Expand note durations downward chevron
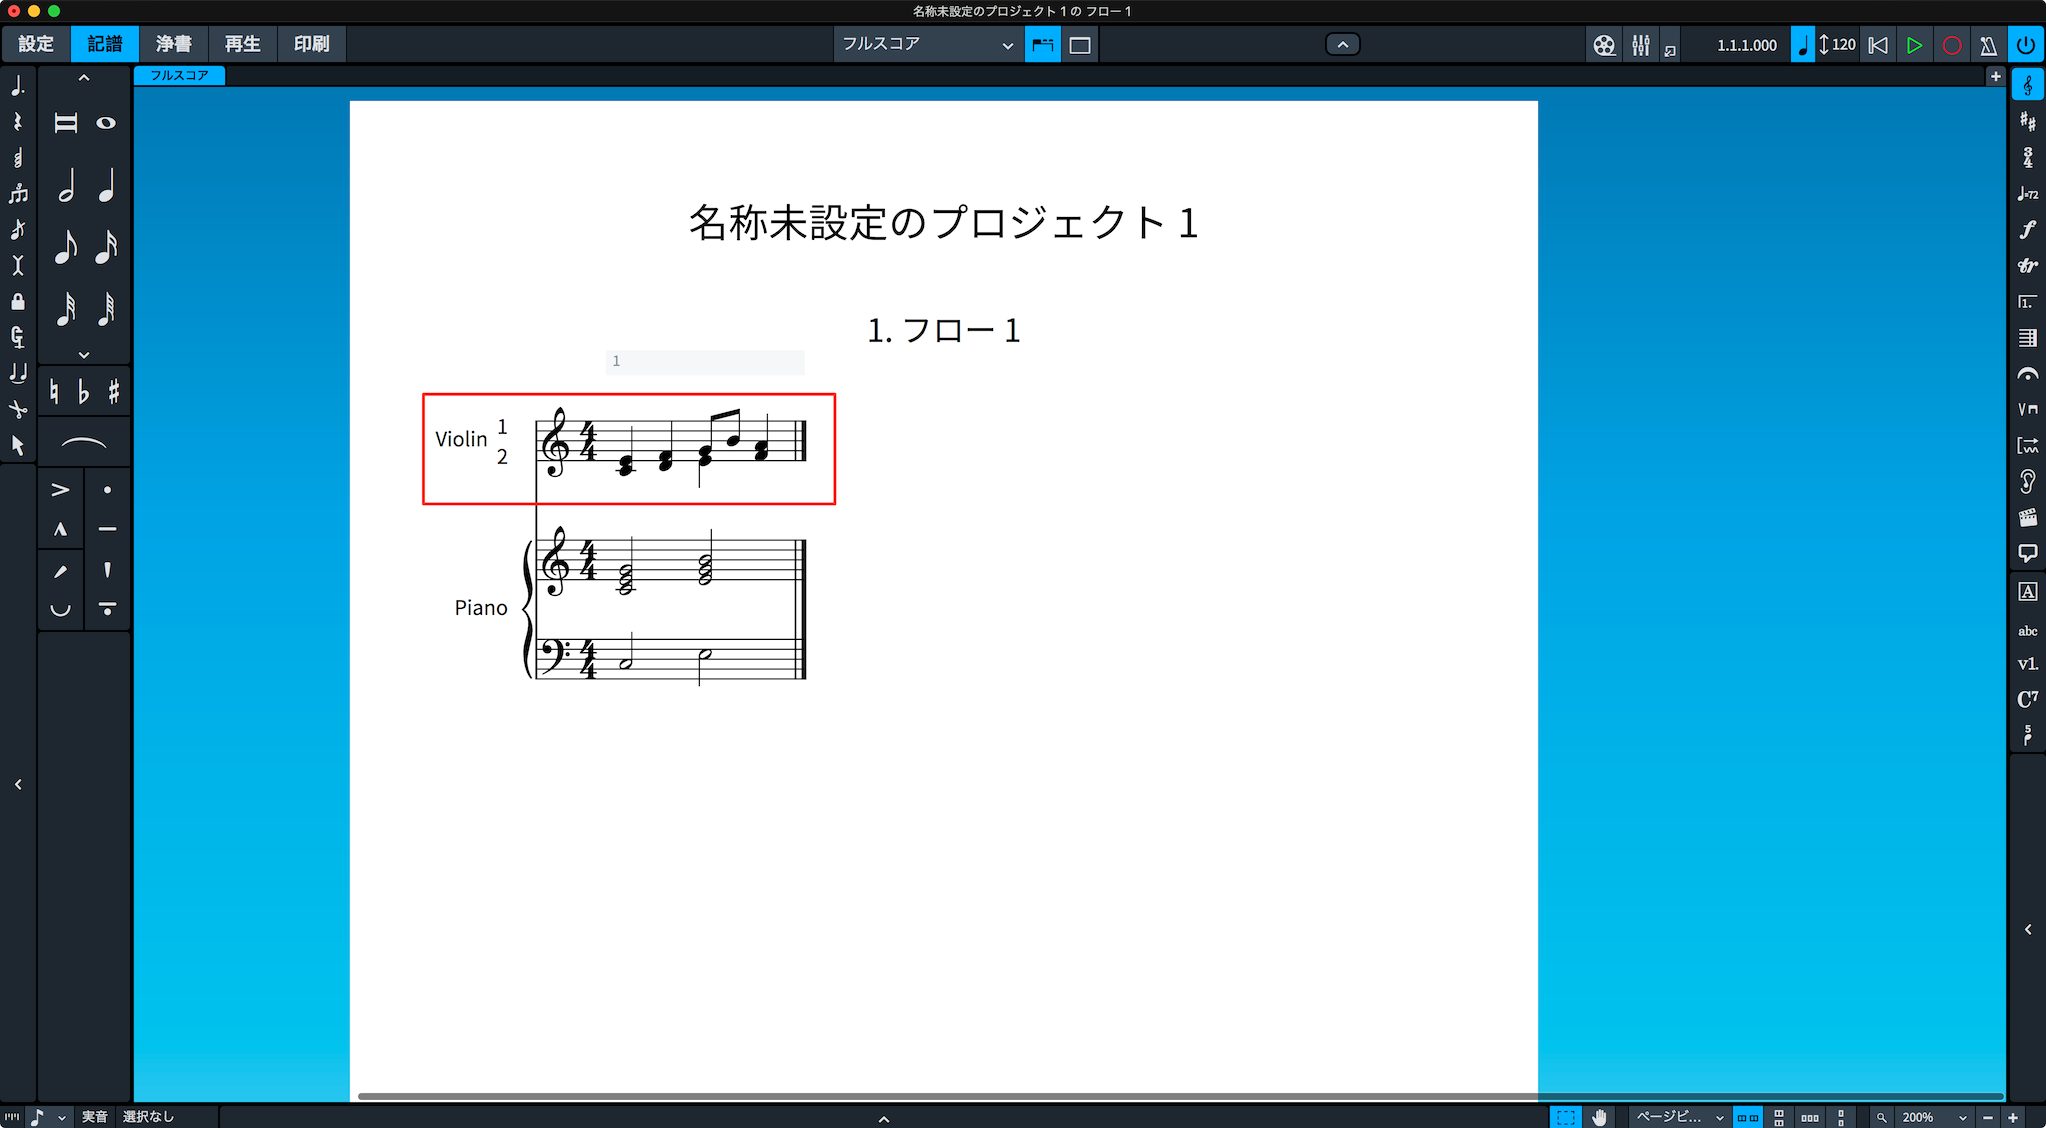This screenshot has height=1128, width=2046. click(84, 354)
